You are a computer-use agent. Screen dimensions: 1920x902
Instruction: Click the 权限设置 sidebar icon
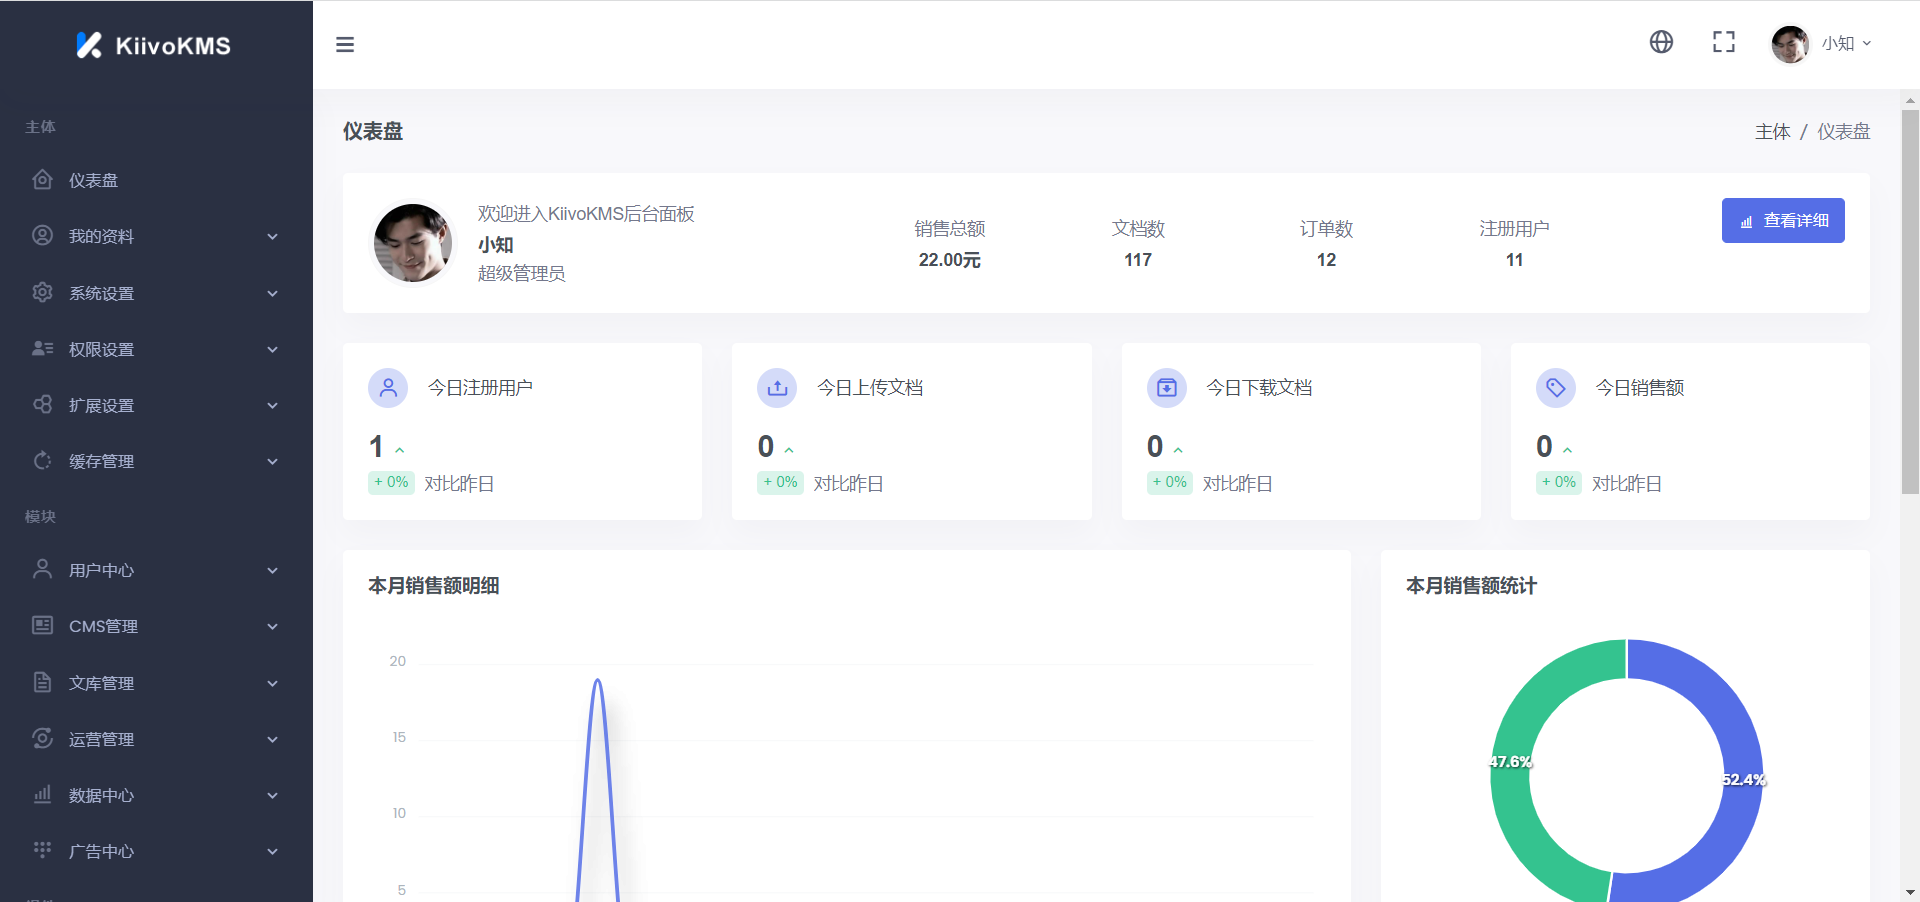pos(42,348)
